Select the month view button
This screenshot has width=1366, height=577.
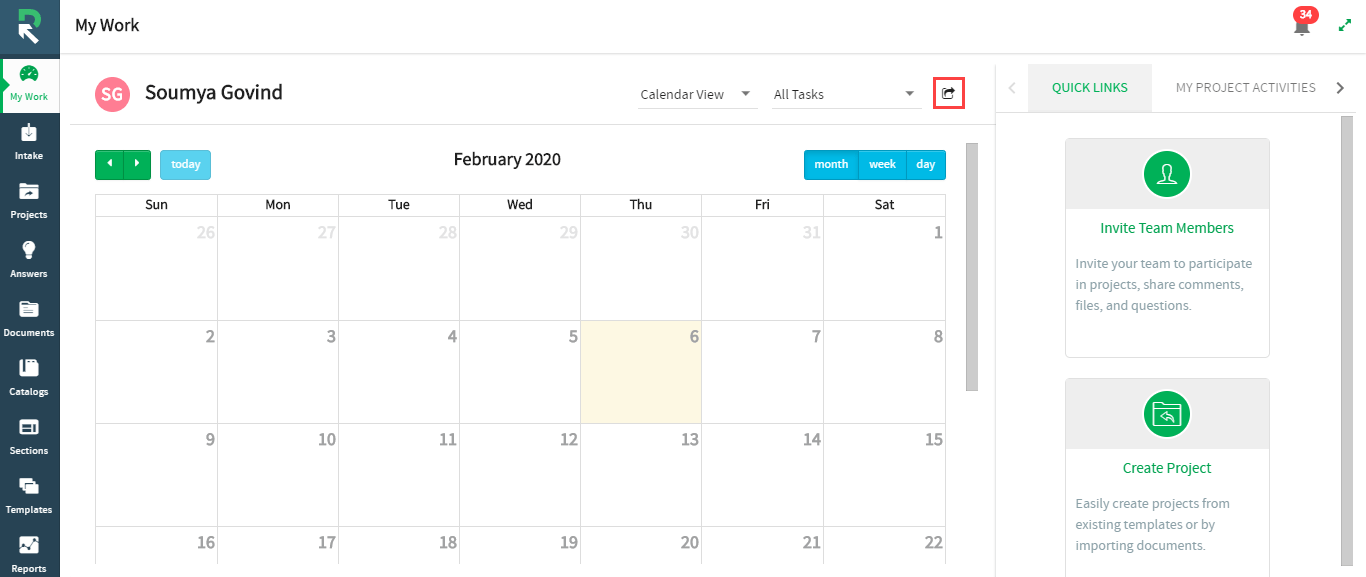tap(831, 165)
